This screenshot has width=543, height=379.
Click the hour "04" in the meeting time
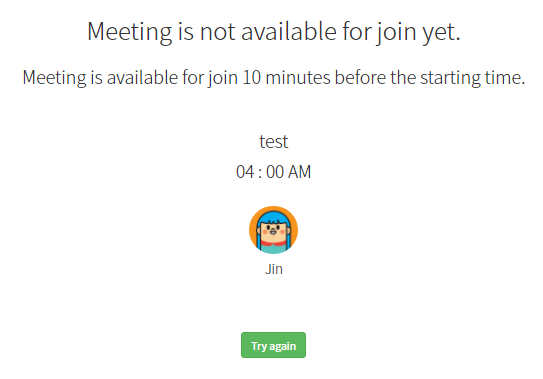[245, 172]
